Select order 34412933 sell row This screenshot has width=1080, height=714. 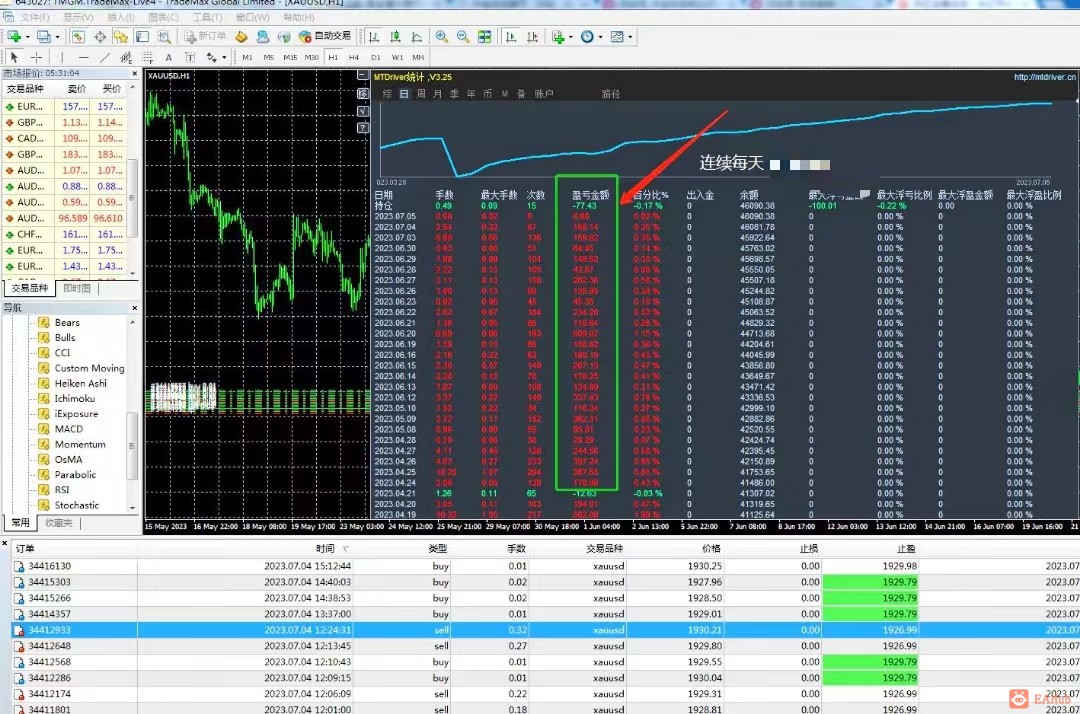[545, 630]
